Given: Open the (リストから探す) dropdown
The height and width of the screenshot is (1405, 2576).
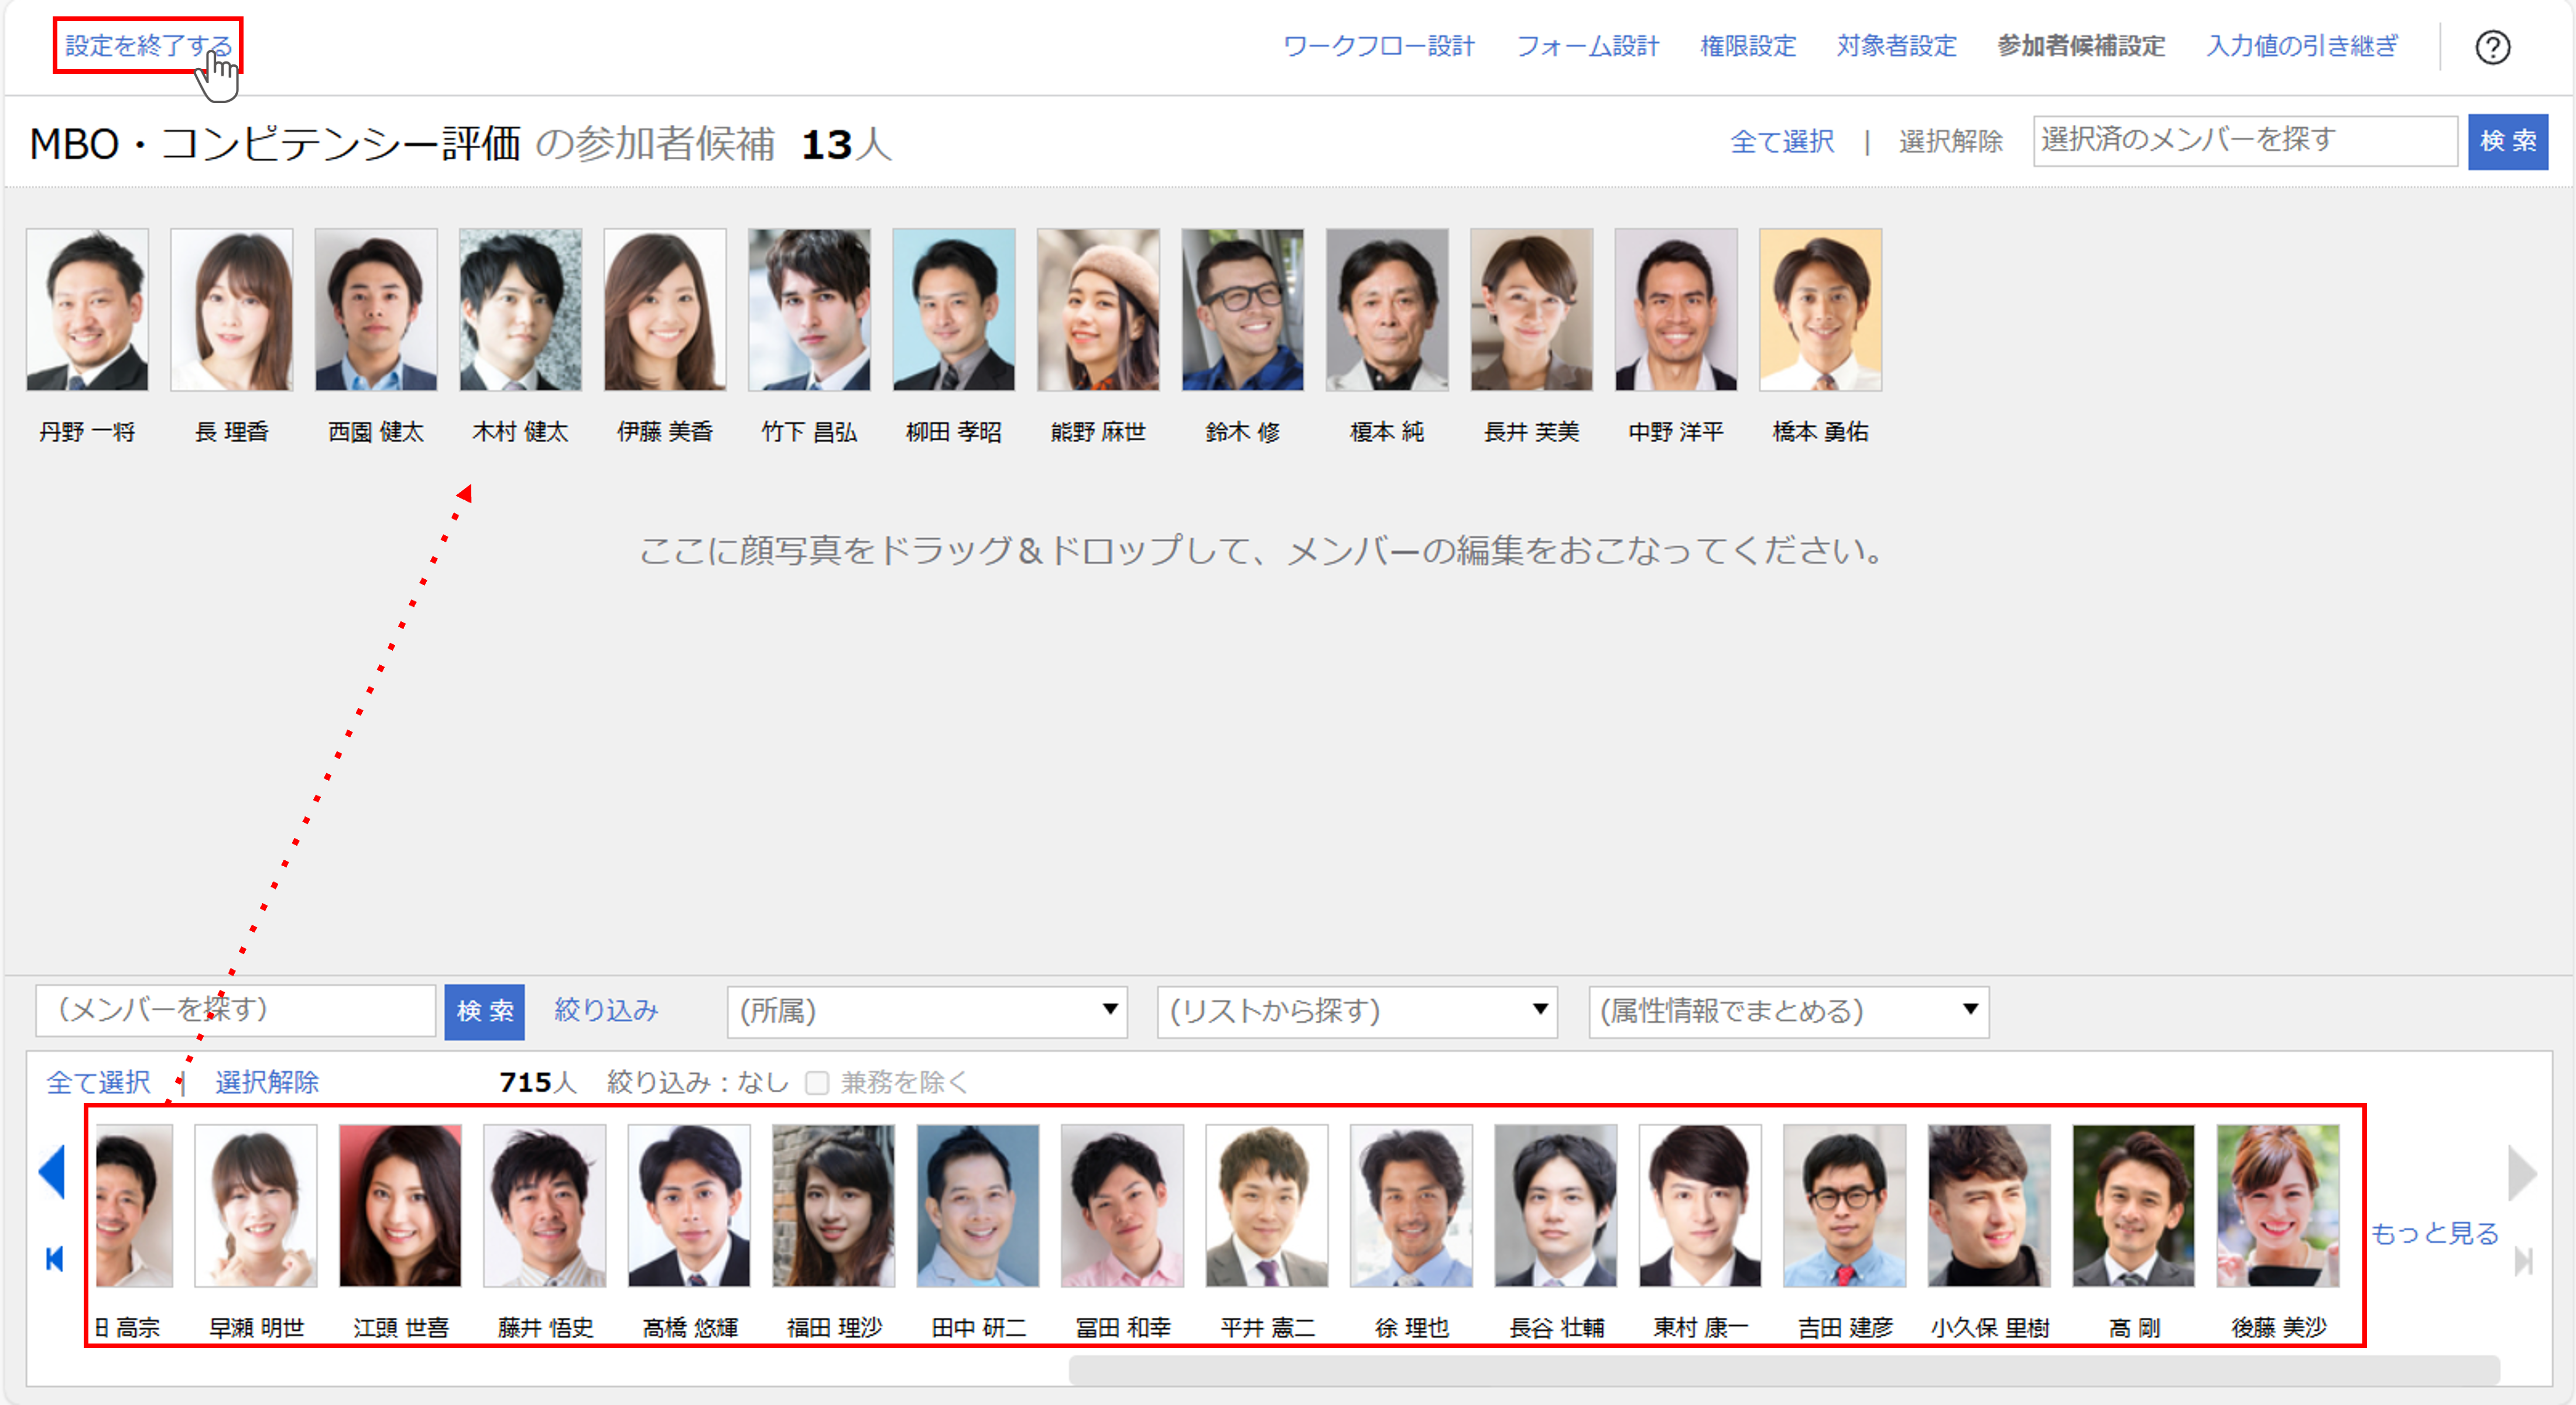Looking at the screenshot, I should 1357,1011.
